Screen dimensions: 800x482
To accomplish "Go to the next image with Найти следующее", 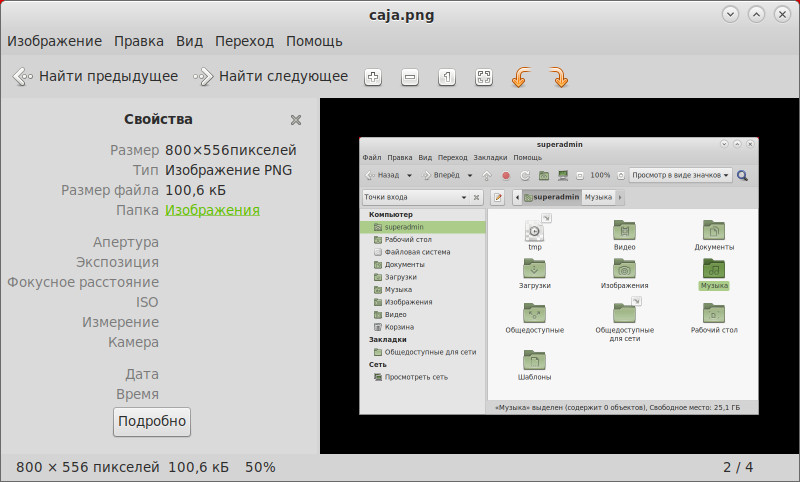I will 270,77.
